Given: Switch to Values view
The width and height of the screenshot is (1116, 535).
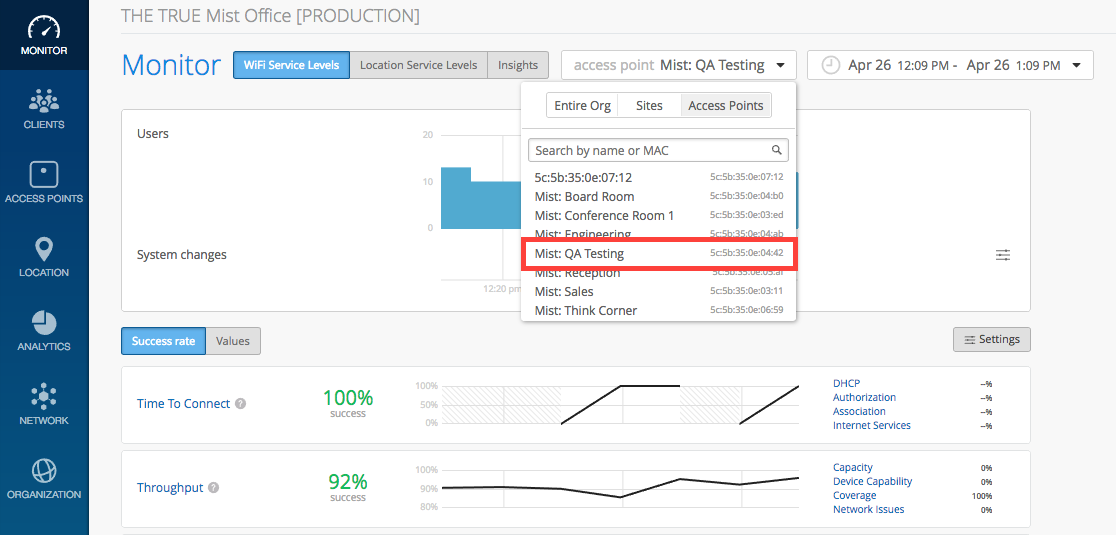Looking at the screenshot, I should (x=233, y=341).
